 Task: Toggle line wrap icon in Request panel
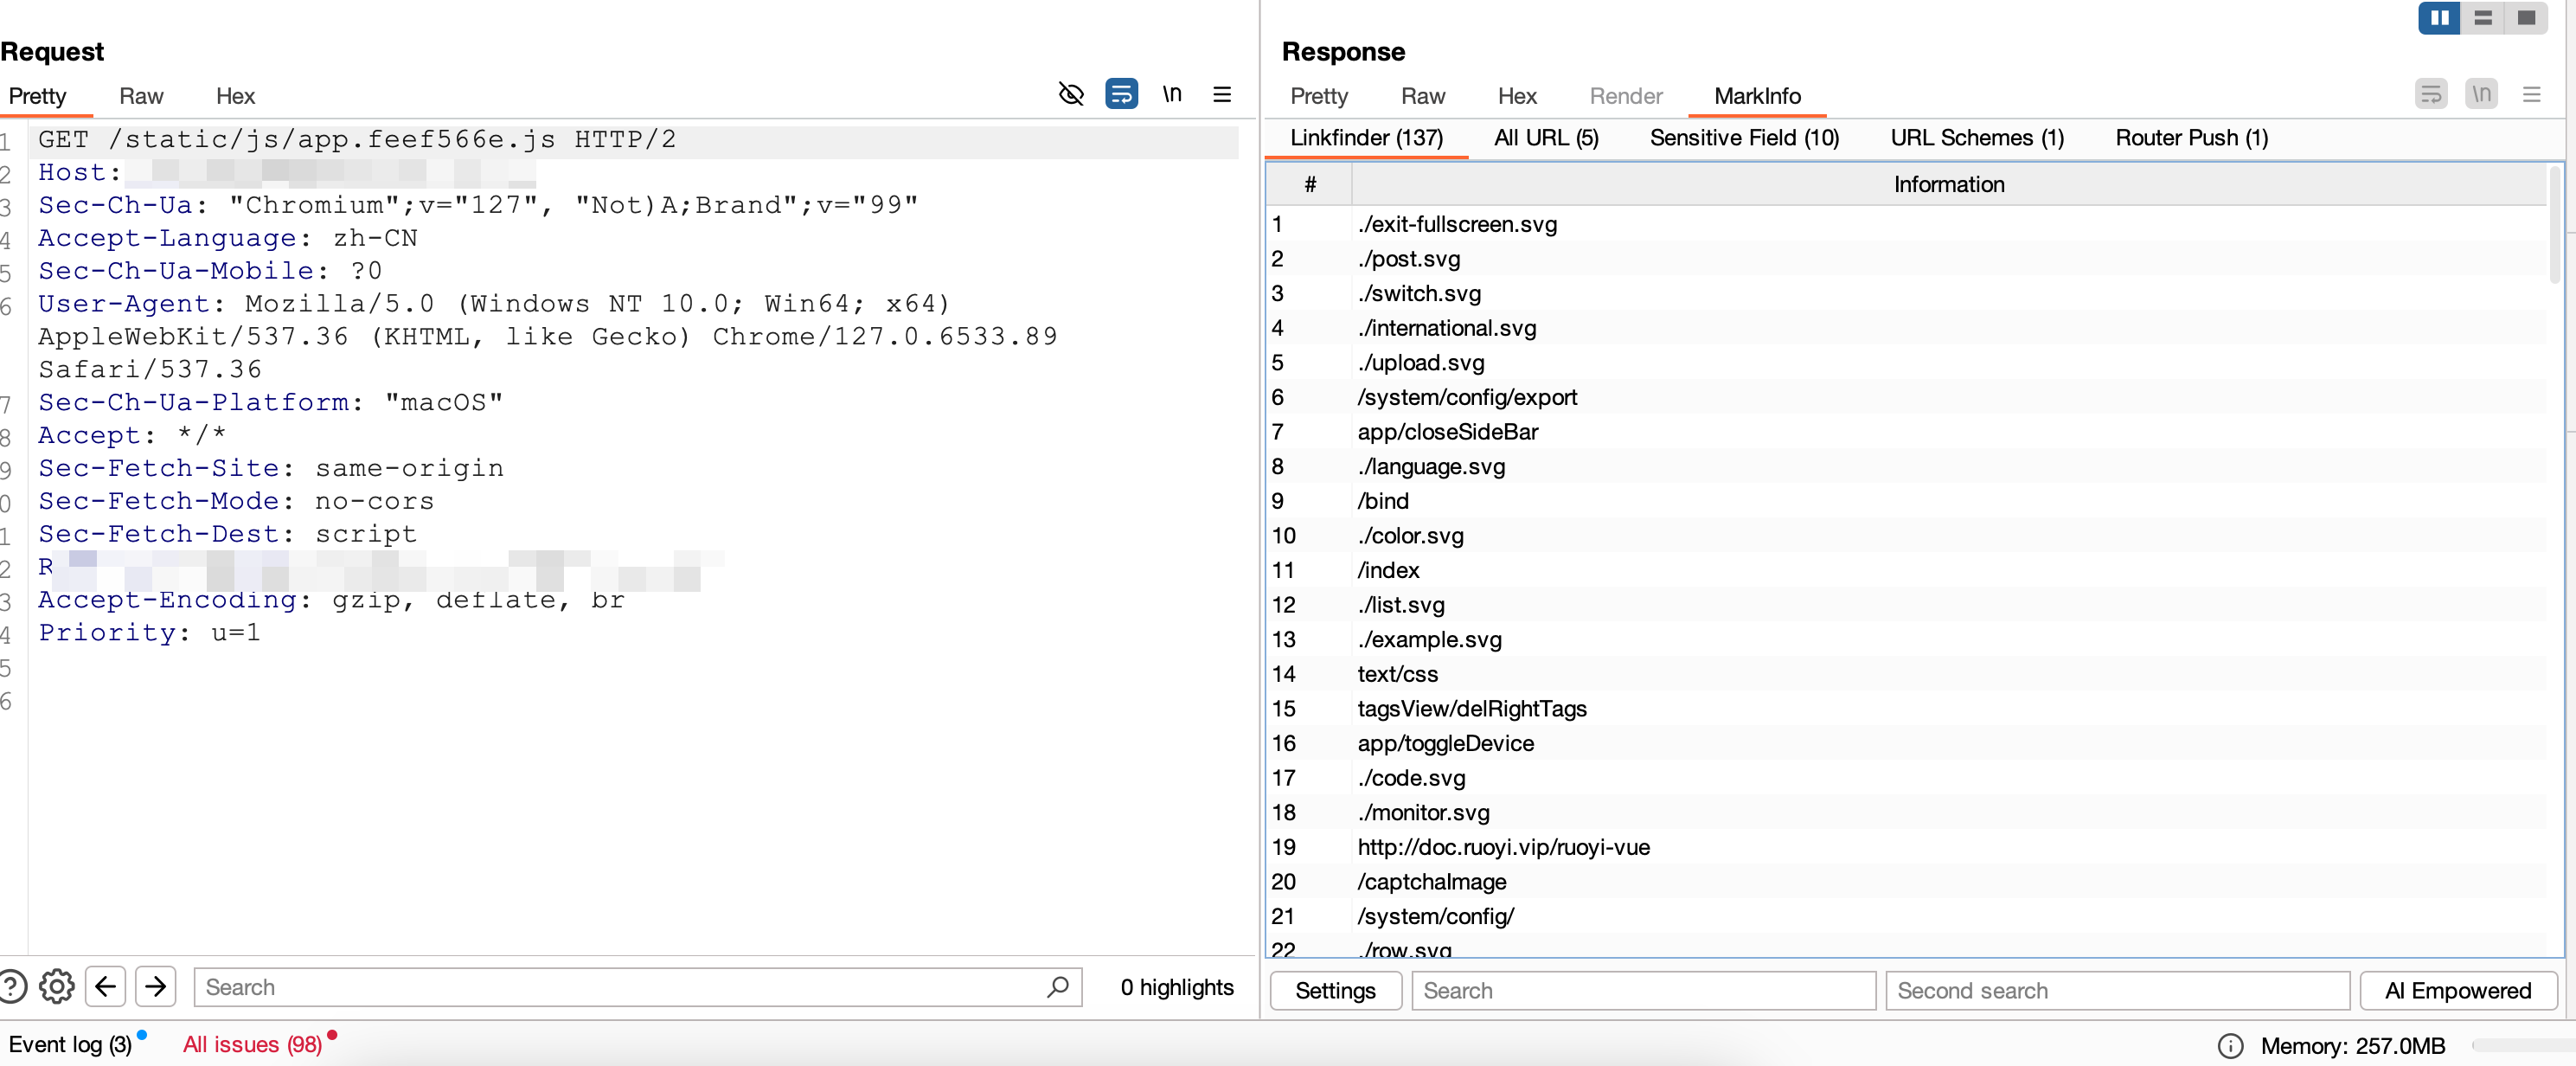point(1121,94)
